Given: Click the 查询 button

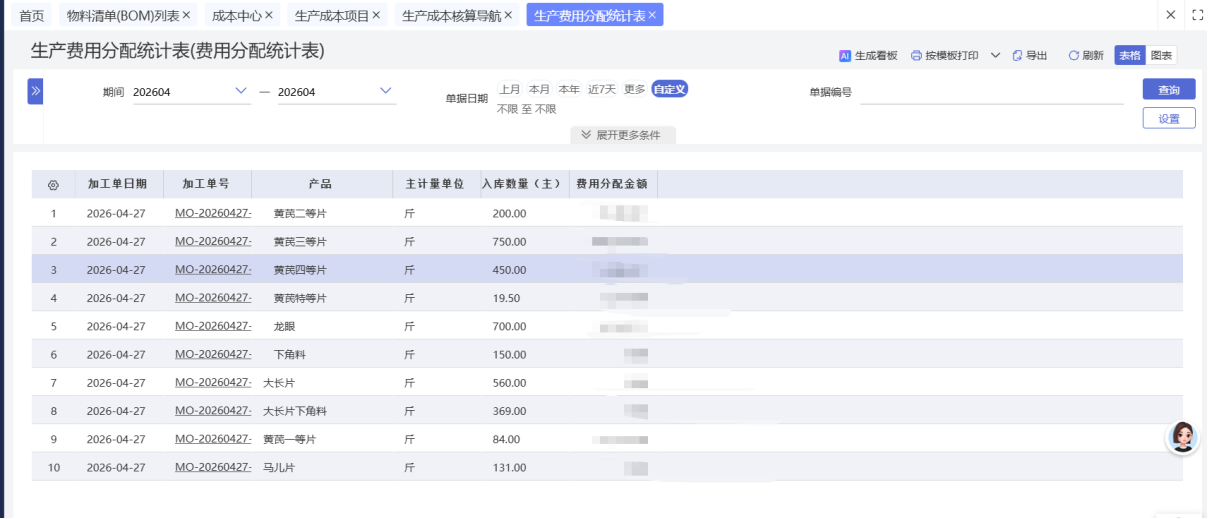Looking at the screenshot, I should click(x=1169, y=90).
